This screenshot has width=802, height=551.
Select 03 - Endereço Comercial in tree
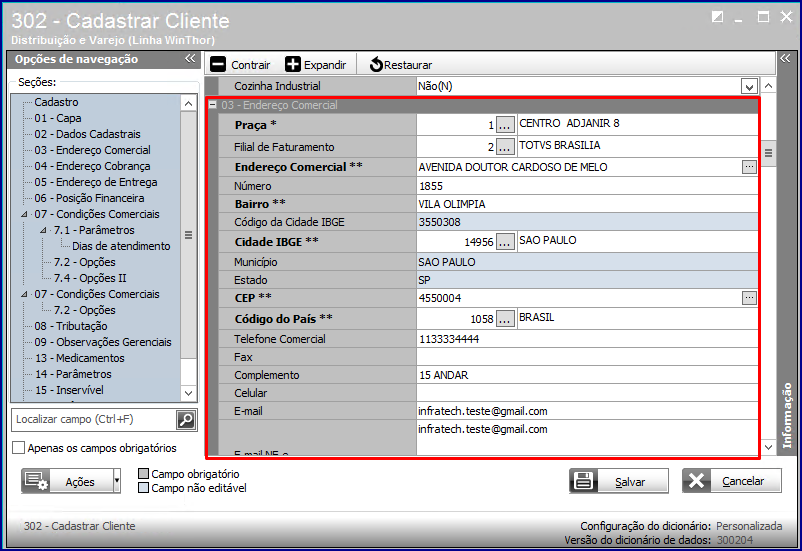click(x=93, y=150)
